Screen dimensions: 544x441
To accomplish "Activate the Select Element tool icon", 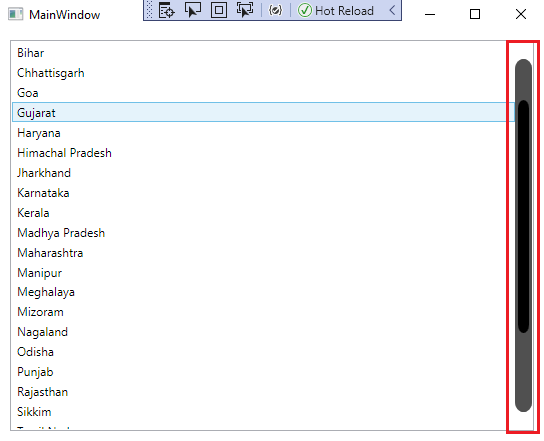I will 193,10.
